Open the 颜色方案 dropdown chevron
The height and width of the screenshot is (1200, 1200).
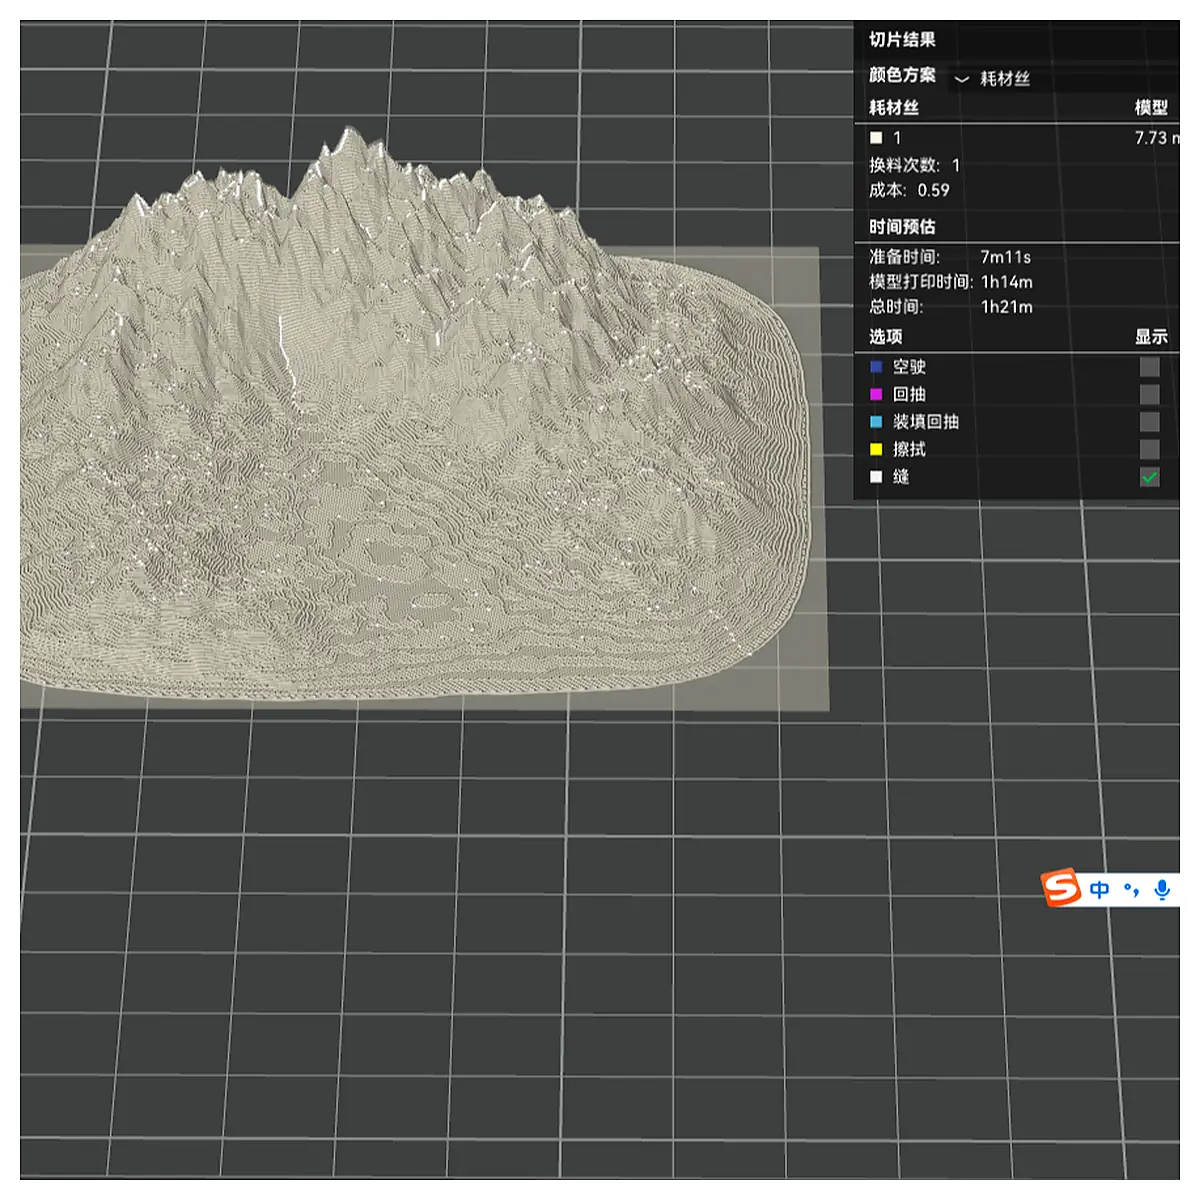pyautogui.click(x=962, y=79)
